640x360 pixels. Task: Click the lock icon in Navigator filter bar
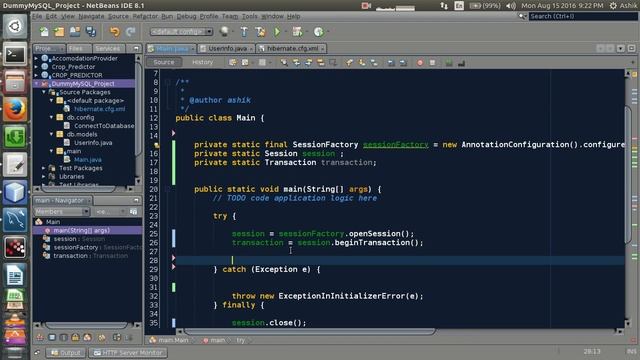[75, 338]
